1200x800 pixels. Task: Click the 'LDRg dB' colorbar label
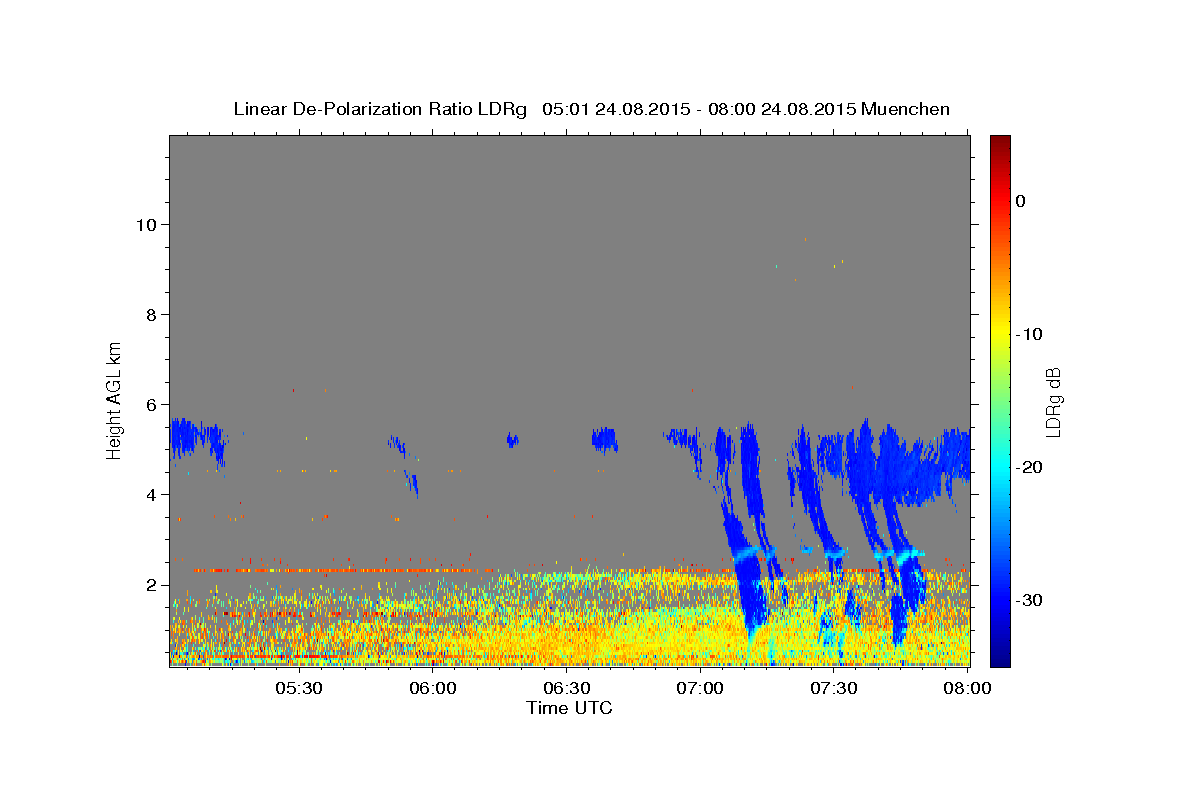click(x=1053, y=401)
